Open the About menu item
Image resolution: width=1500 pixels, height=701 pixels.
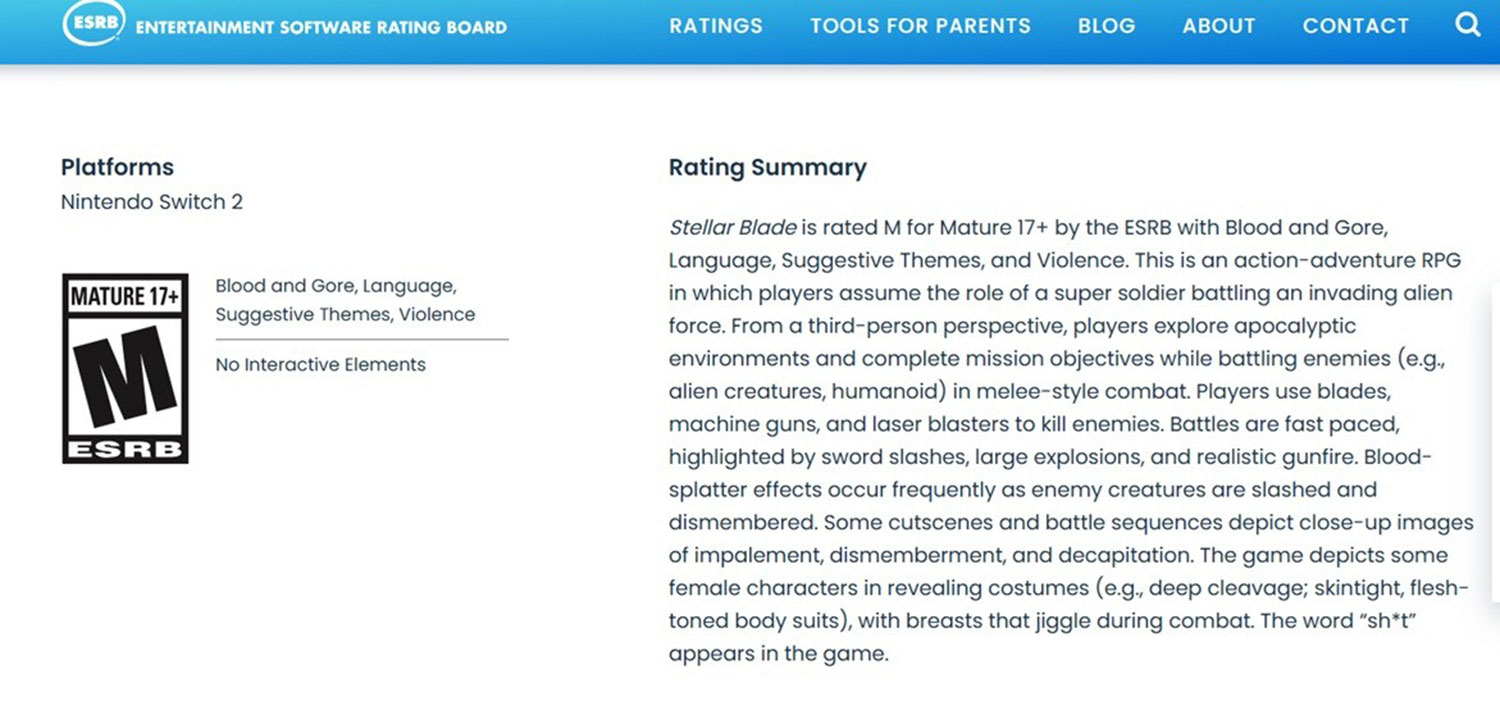1218,26
